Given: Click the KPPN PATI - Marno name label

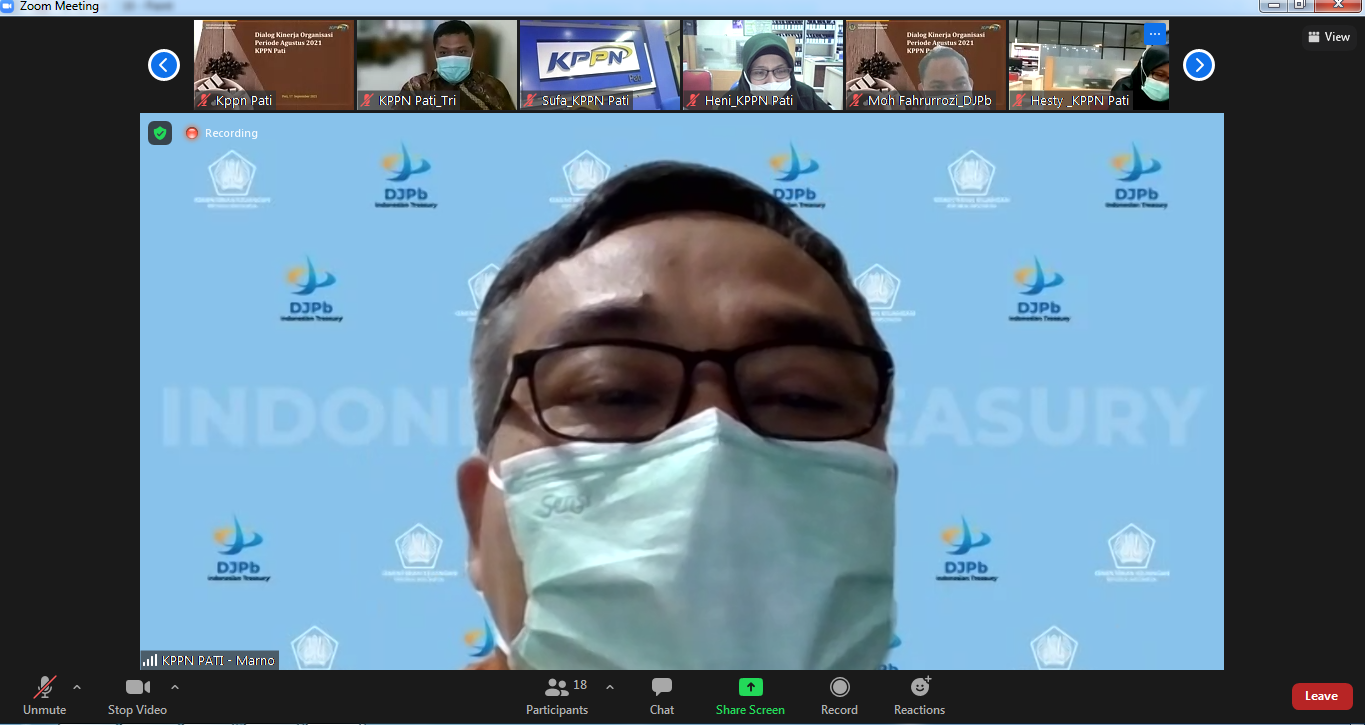Looking at the screenshot, I should (x=218, y=660).
